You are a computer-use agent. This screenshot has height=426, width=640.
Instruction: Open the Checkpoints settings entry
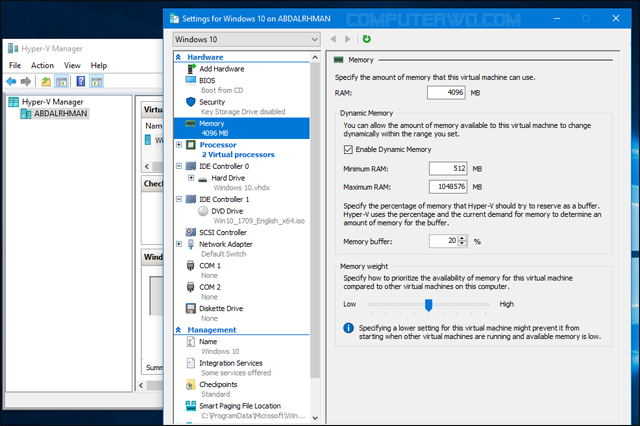(x=218, y=384)
